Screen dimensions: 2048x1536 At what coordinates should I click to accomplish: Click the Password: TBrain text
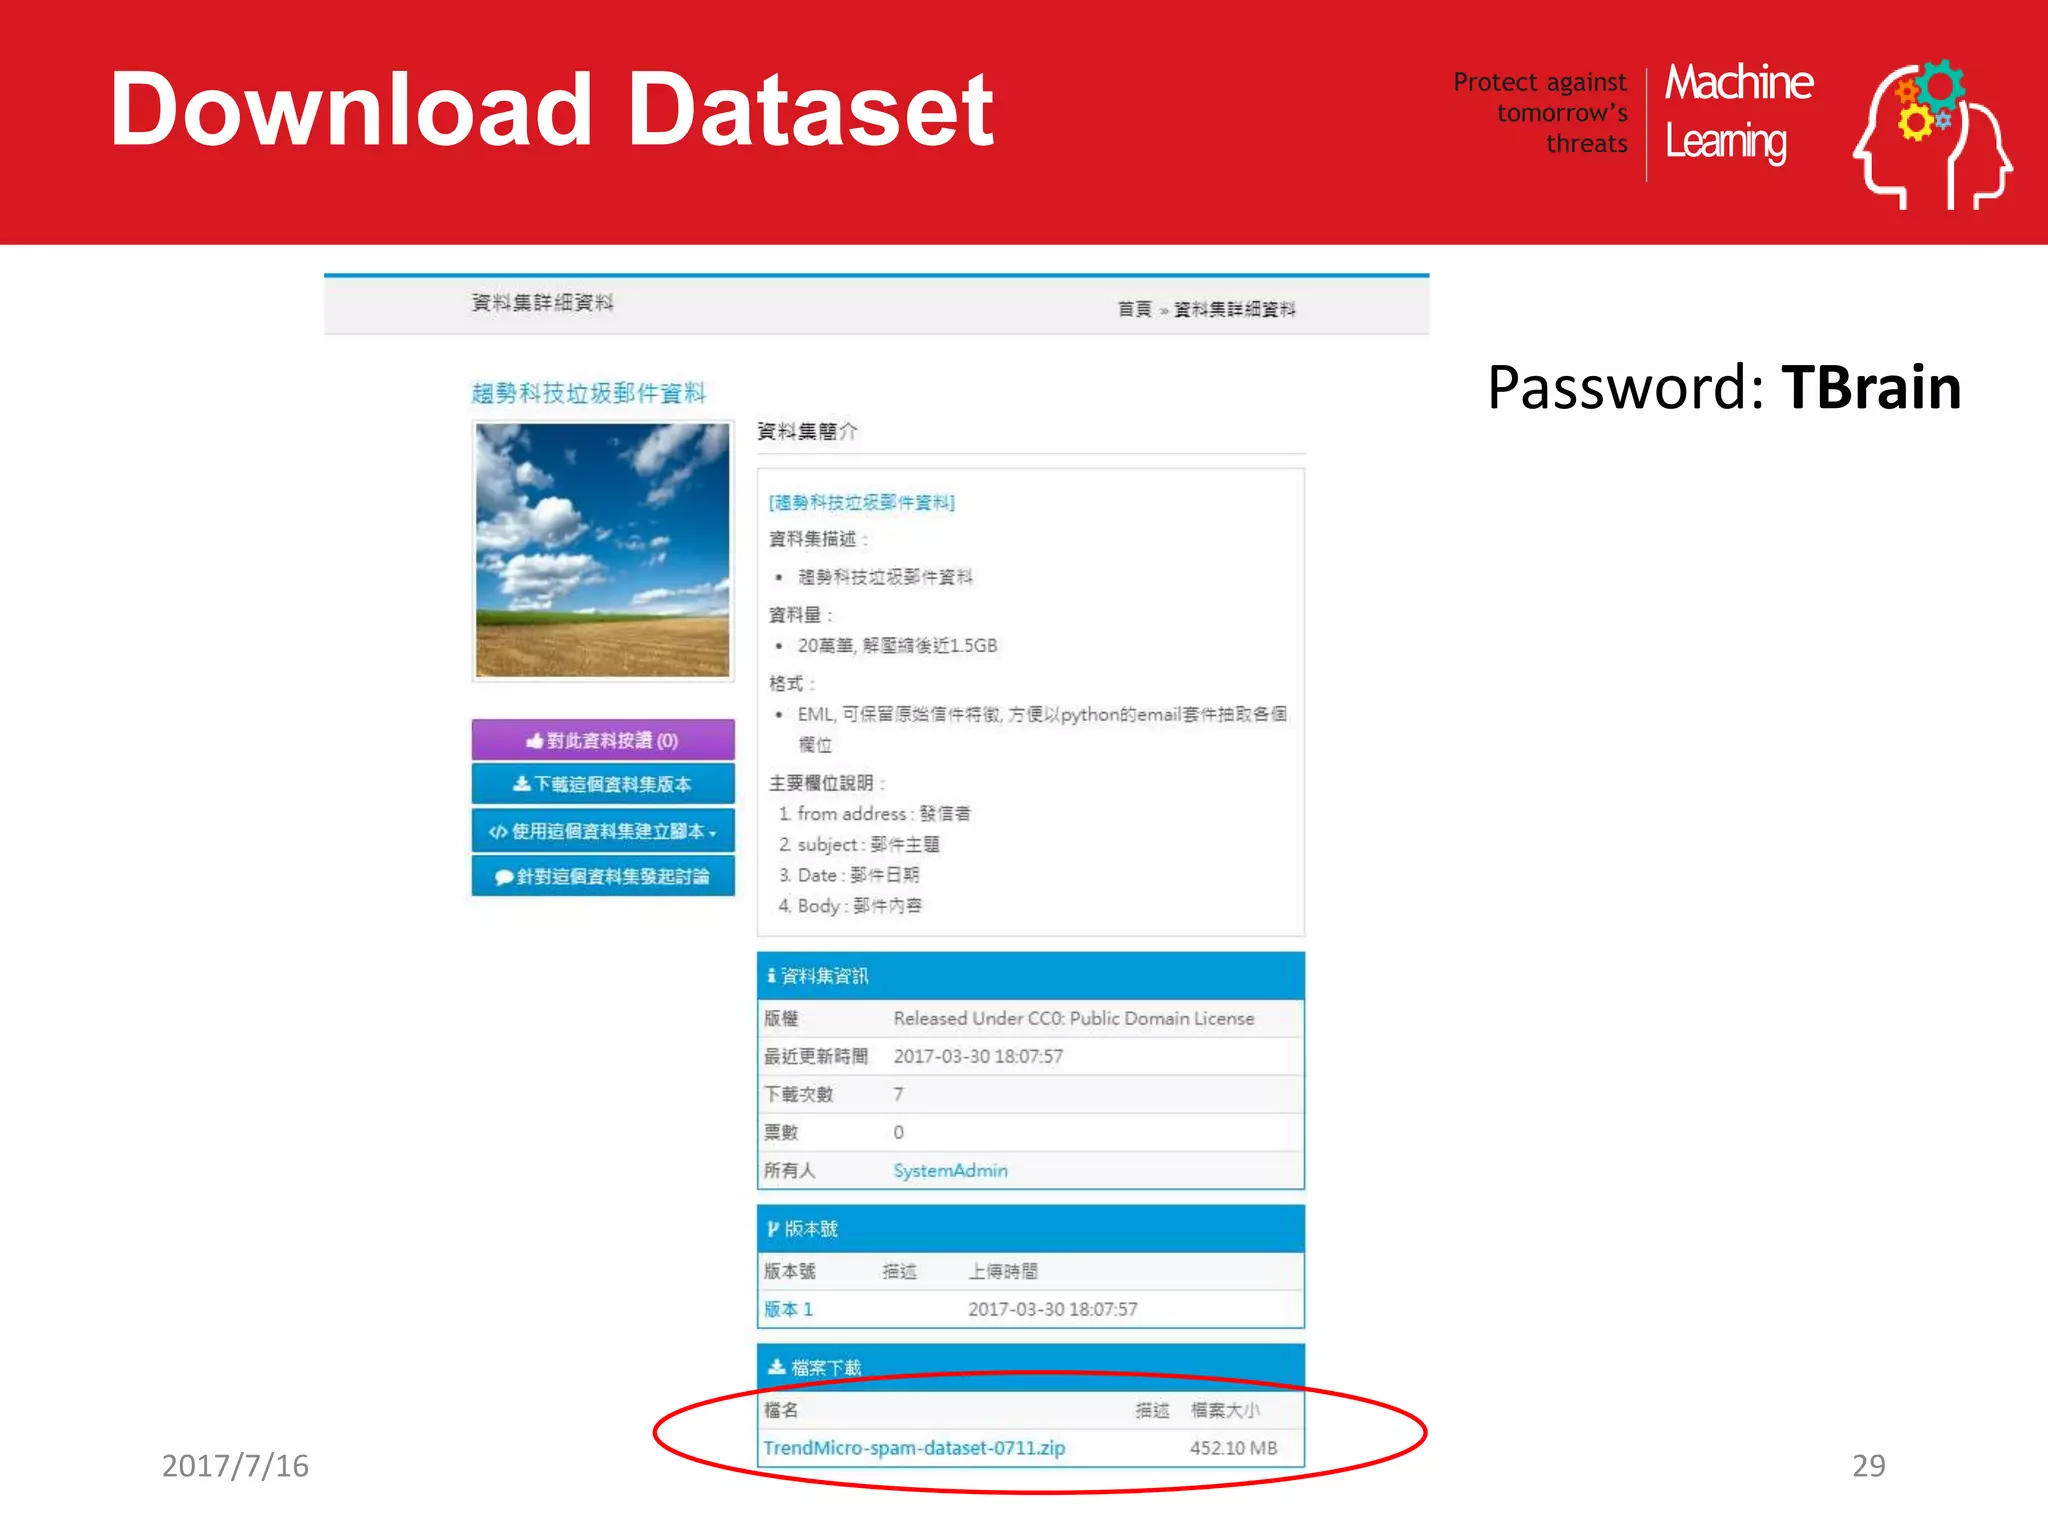pyautogui.click(x=1724, y=387)
